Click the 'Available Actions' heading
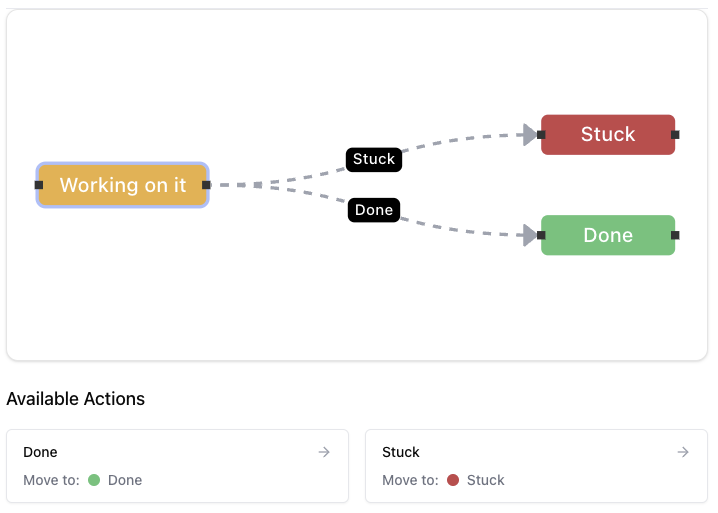 pos(76,399)
